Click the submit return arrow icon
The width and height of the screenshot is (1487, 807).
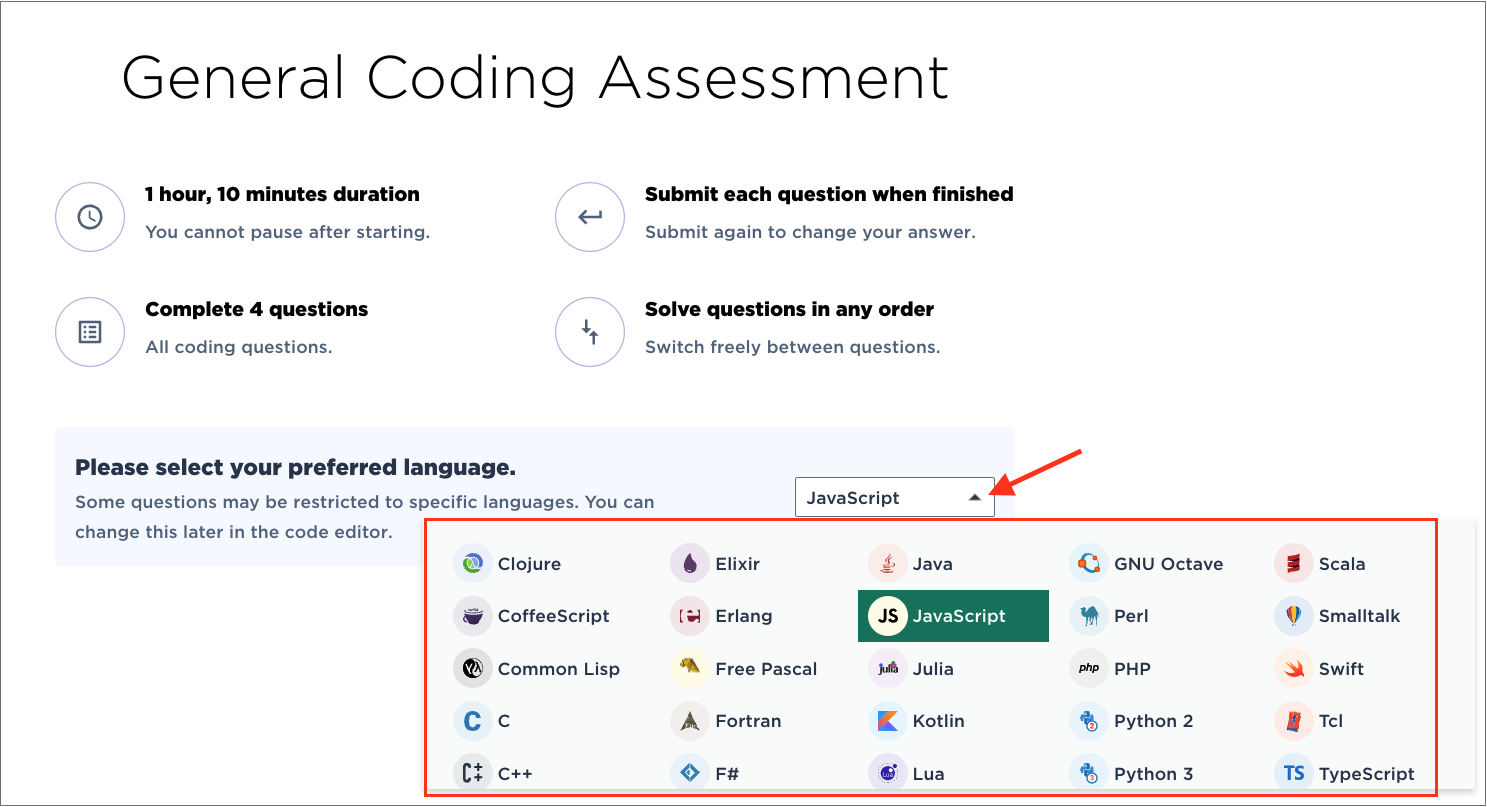pyautogui.click(x=590, y=217)
